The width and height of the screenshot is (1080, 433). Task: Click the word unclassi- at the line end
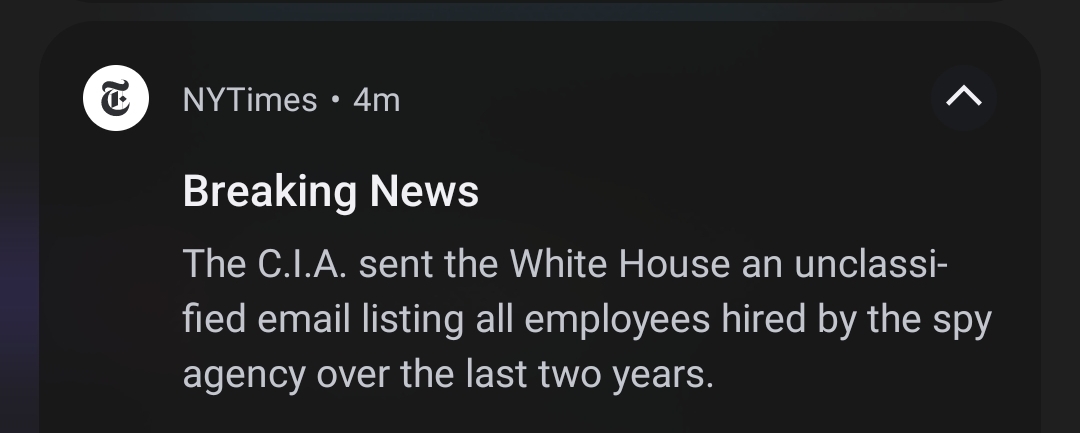pos(871,264)
